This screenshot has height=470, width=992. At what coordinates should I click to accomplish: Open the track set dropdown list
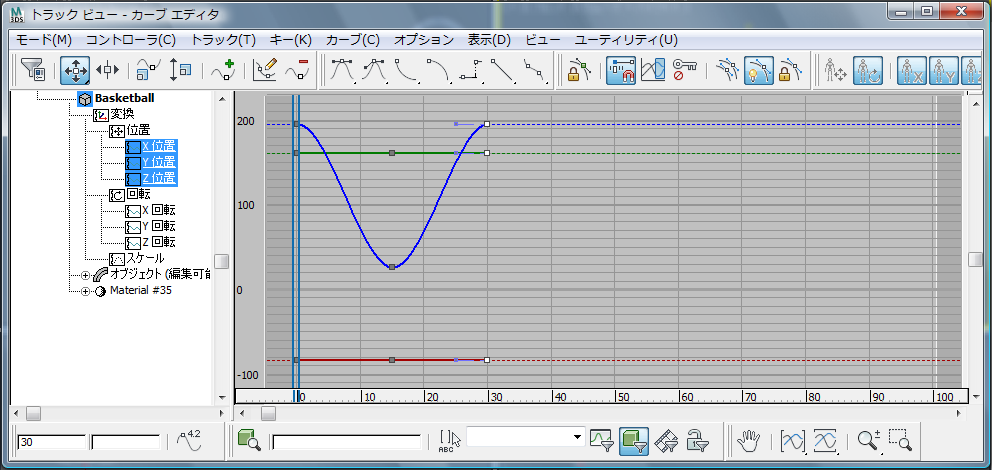[576, 437]
